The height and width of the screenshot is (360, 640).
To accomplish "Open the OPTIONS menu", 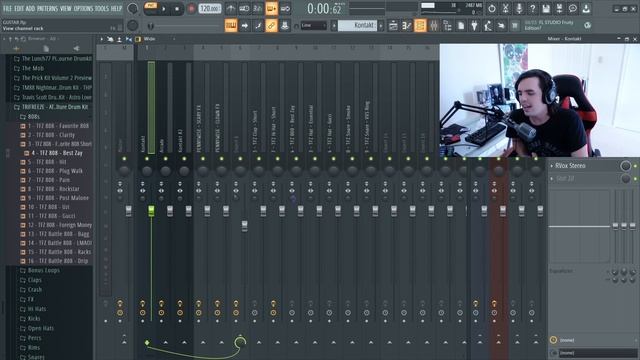I will click(x=83, y=8).
